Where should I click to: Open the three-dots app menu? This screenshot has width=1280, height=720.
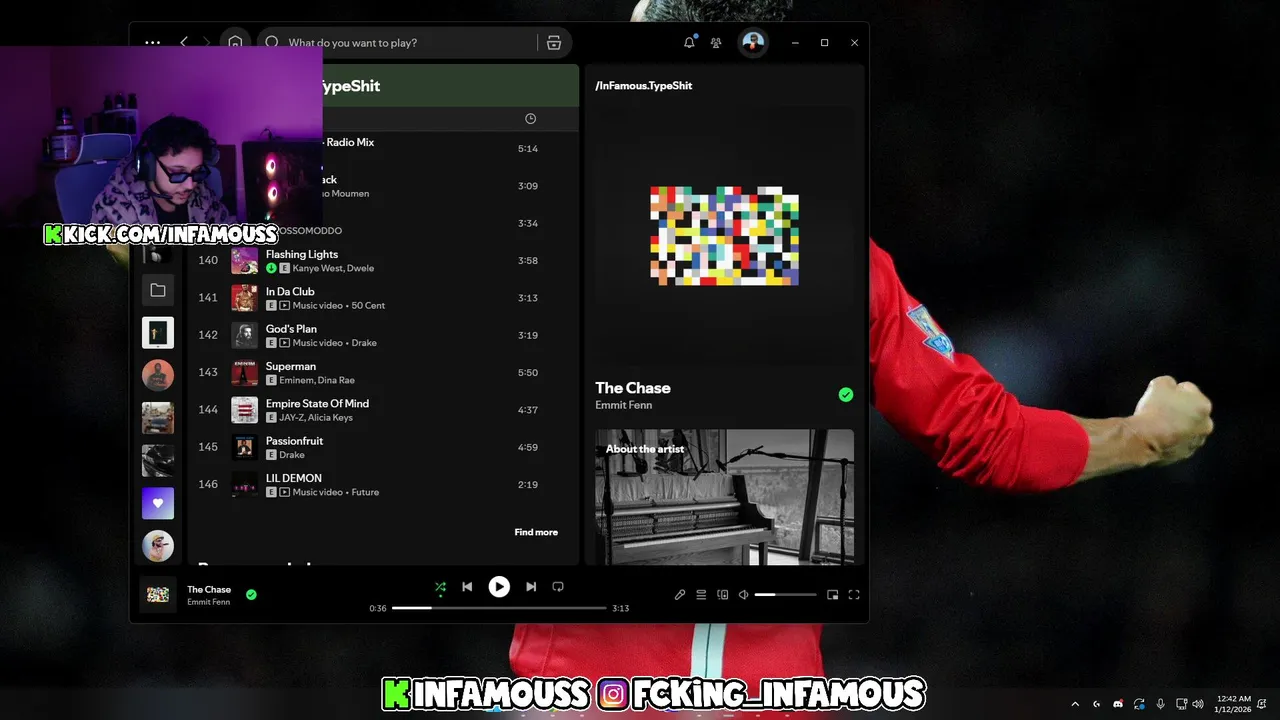152,43
